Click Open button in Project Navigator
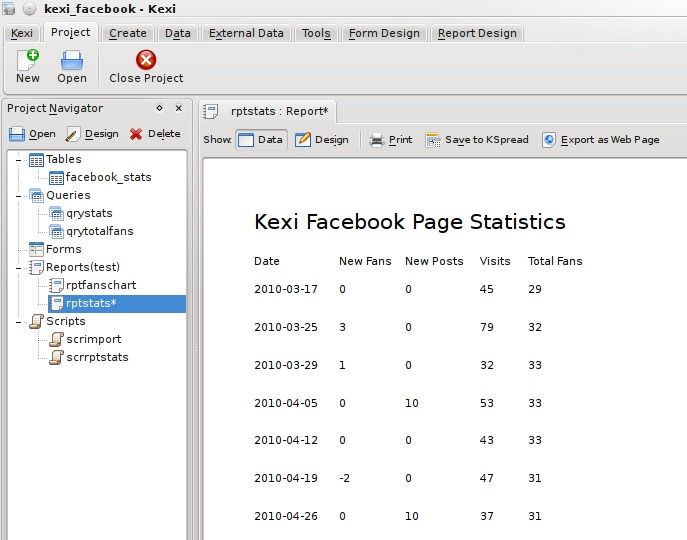The image size is (687, 540). tap(32, 134)
